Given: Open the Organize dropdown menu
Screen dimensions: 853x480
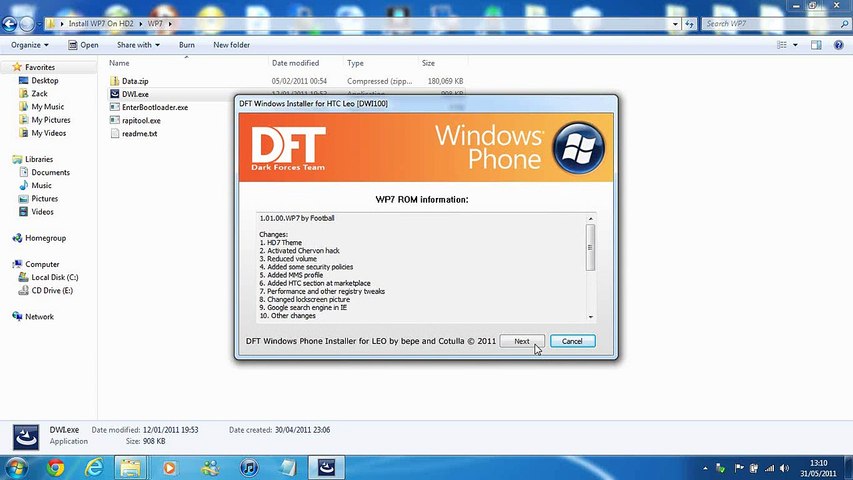Looking at the screenshot, I should click(30, 45).
